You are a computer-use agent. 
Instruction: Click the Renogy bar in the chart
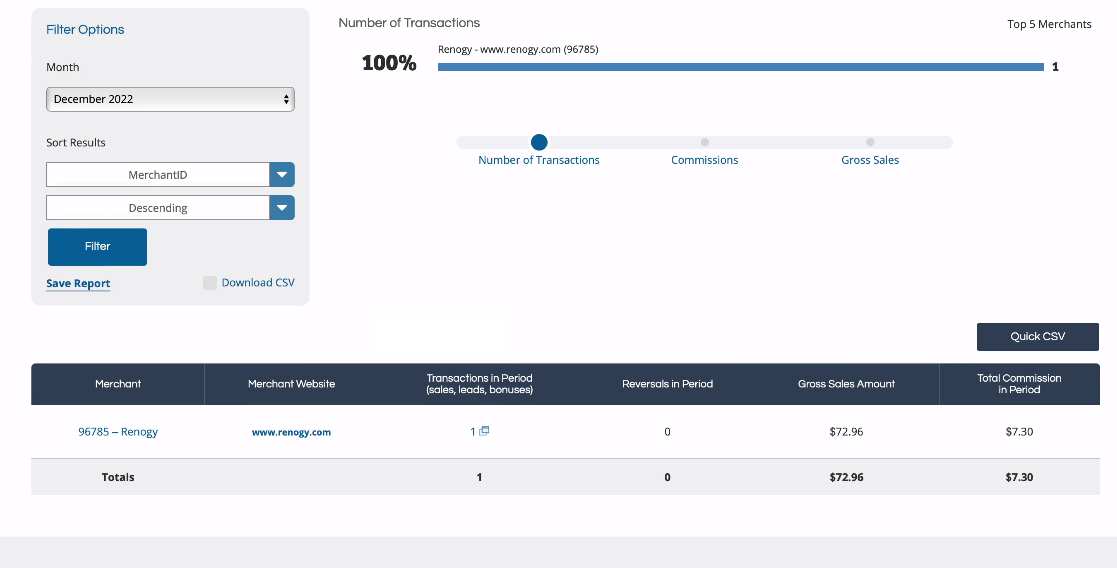click(741, 67)
